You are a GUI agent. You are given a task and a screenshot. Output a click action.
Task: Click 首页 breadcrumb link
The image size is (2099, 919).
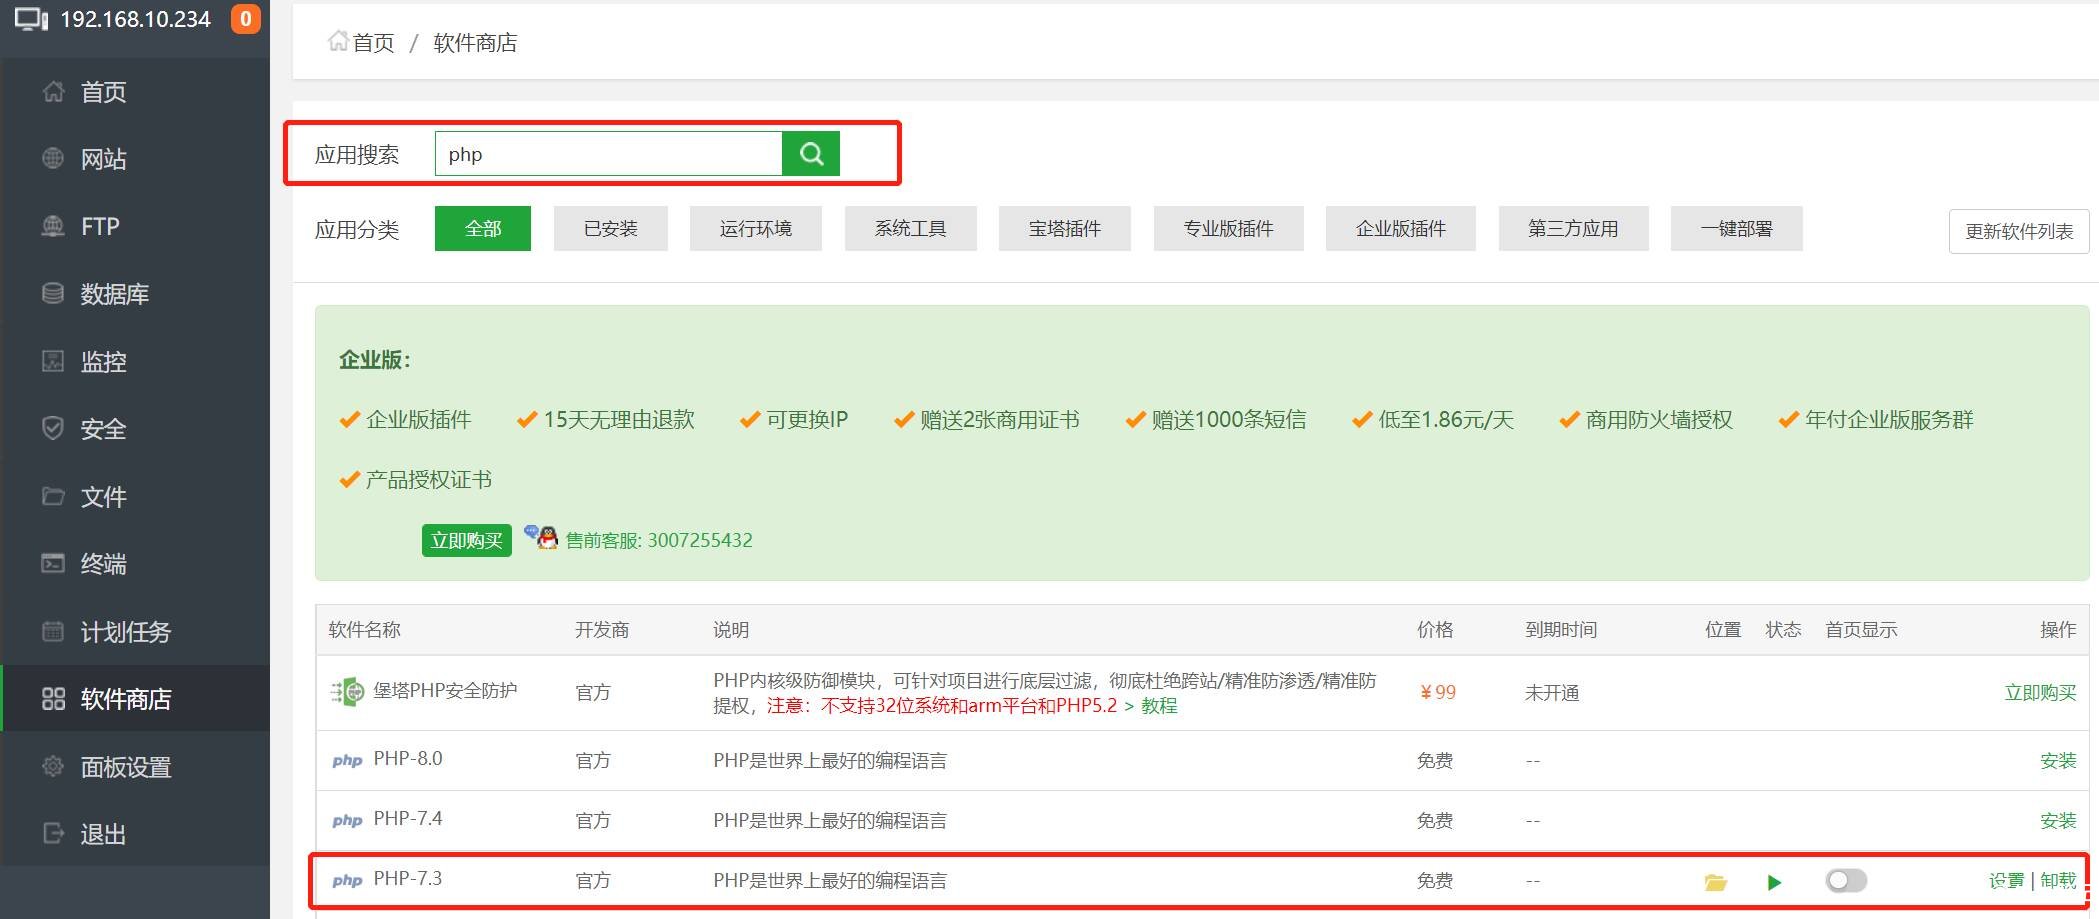click(374, 42)
